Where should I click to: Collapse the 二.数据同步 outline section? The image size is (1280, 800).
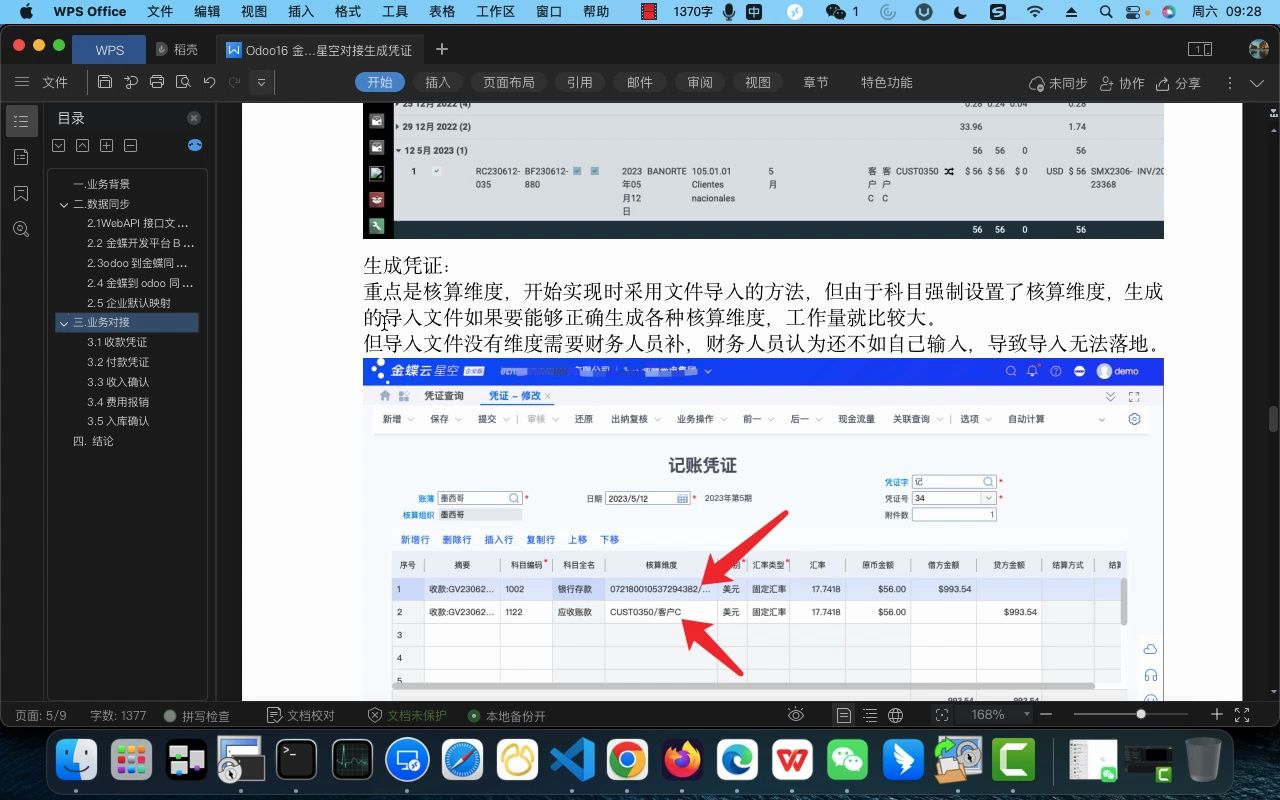coord(64,204)
